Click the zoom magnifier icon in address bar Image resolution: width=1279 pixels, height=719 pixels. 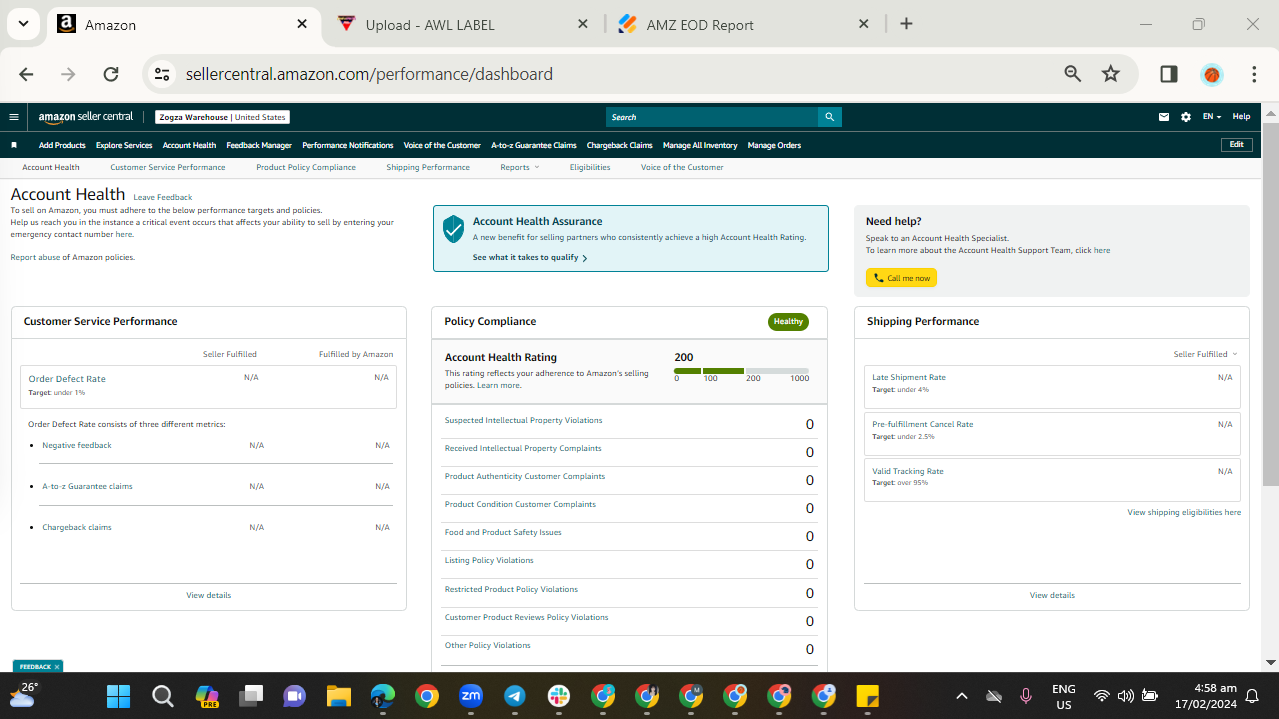pos(1073,74)
